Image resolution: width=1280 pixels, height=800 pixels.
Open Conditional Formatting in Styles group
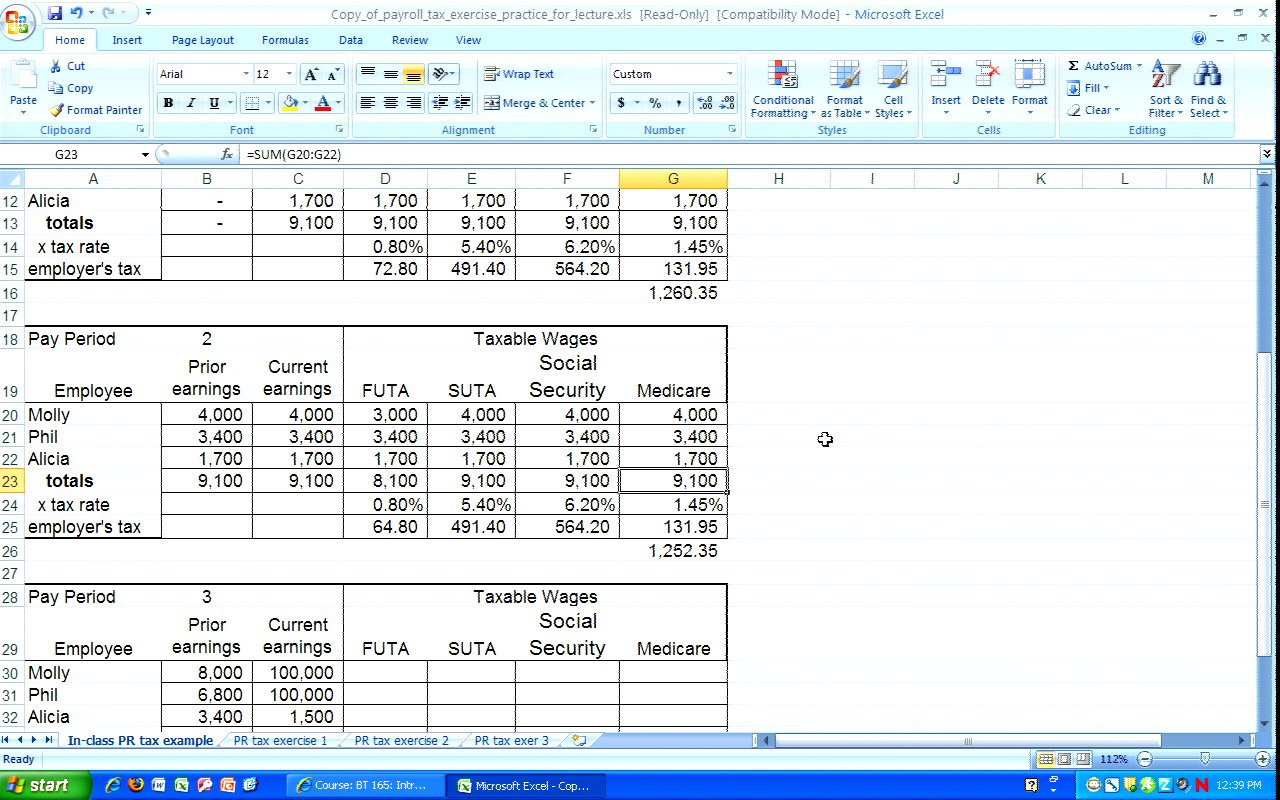782,89
